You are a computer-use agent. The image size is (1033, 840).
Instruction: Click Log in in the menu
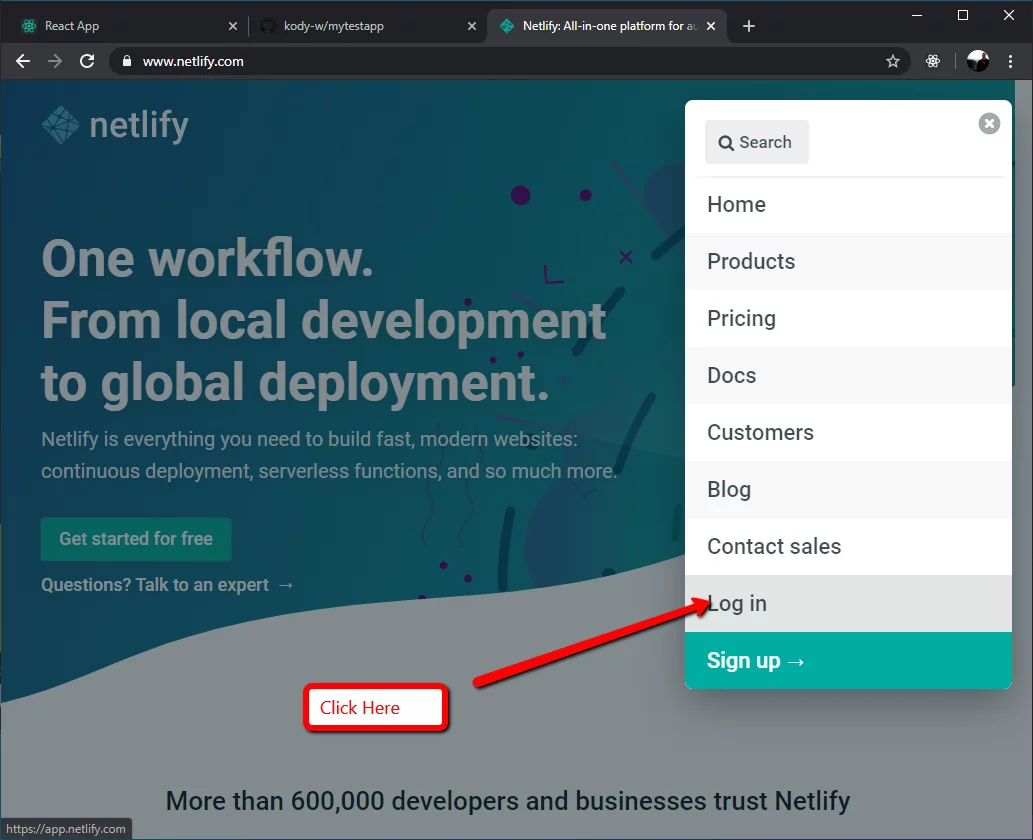pyautogui.click(x=848, y=603)
